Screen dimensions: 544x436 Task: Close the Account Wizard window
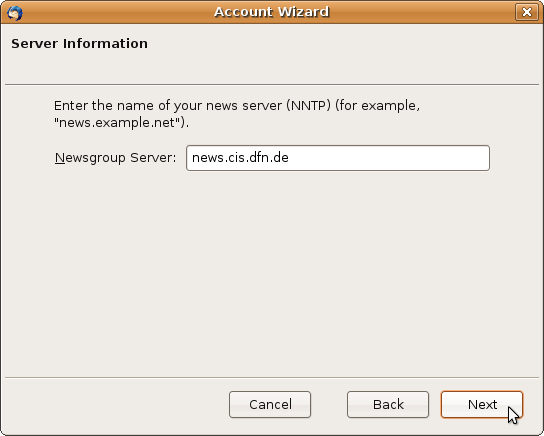[x=527, y=12]
